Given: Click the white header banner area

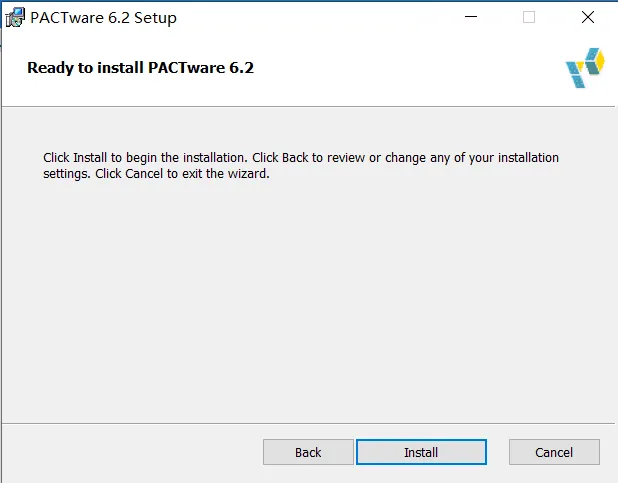Looking at the screenshot, I should (400, 70).
